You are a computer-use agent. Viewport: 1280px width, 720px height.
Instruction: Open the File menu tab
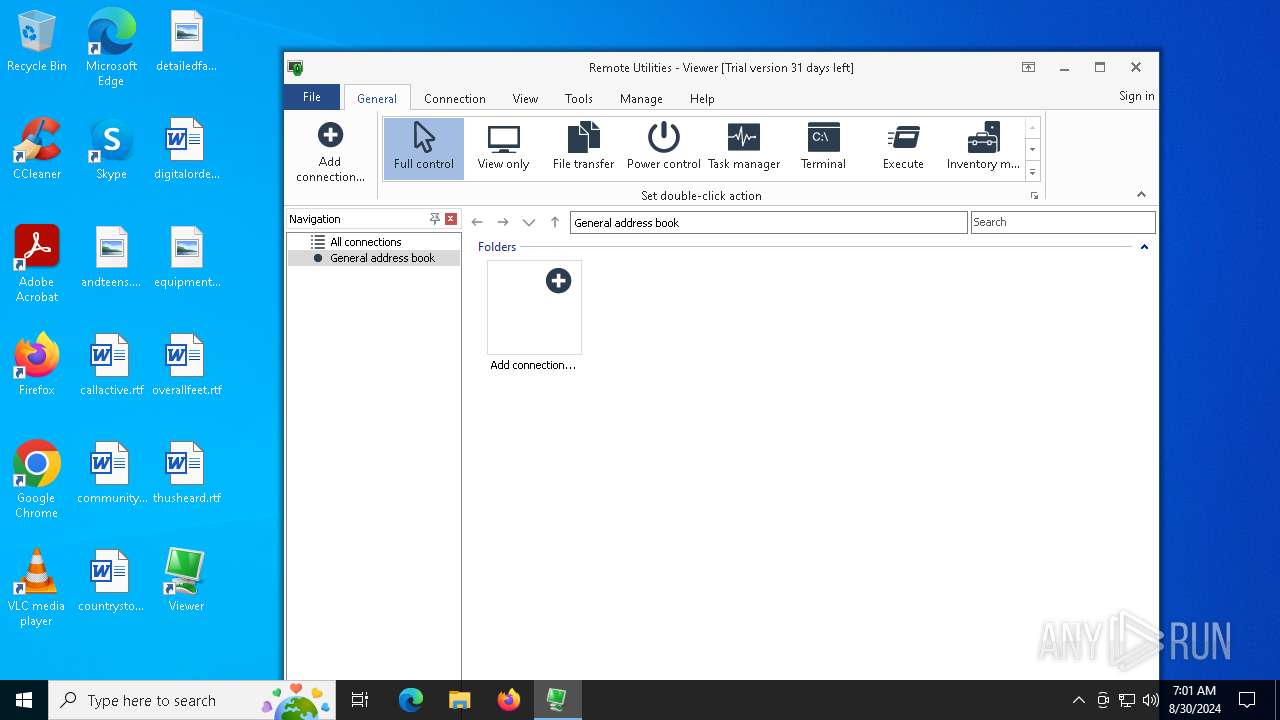(312, 97)
